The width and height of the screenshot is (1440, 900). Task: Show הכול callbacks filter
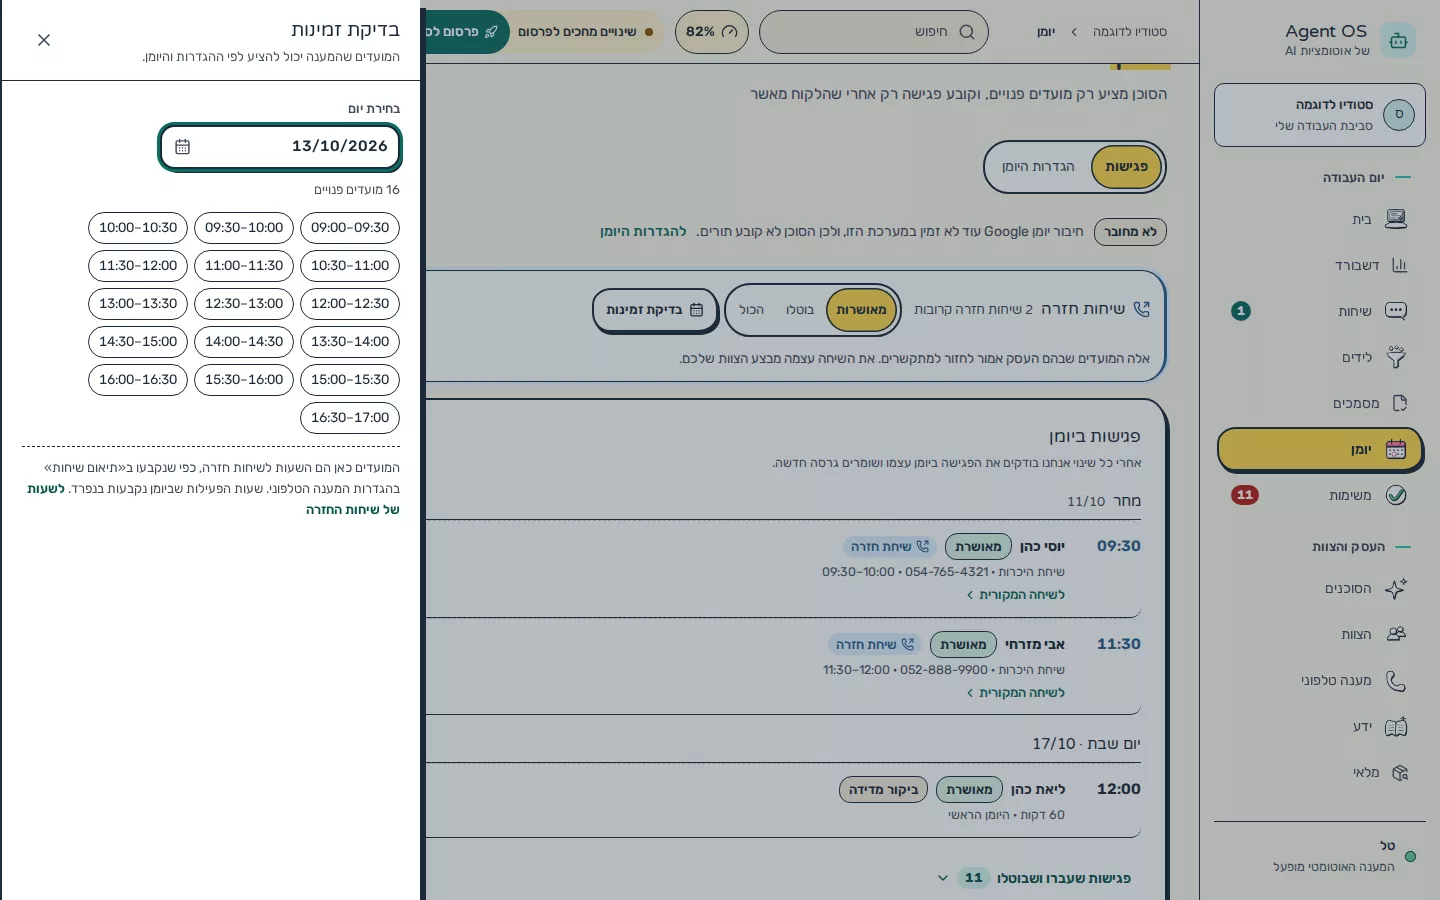pyautogui.click(x=752, y=310)
